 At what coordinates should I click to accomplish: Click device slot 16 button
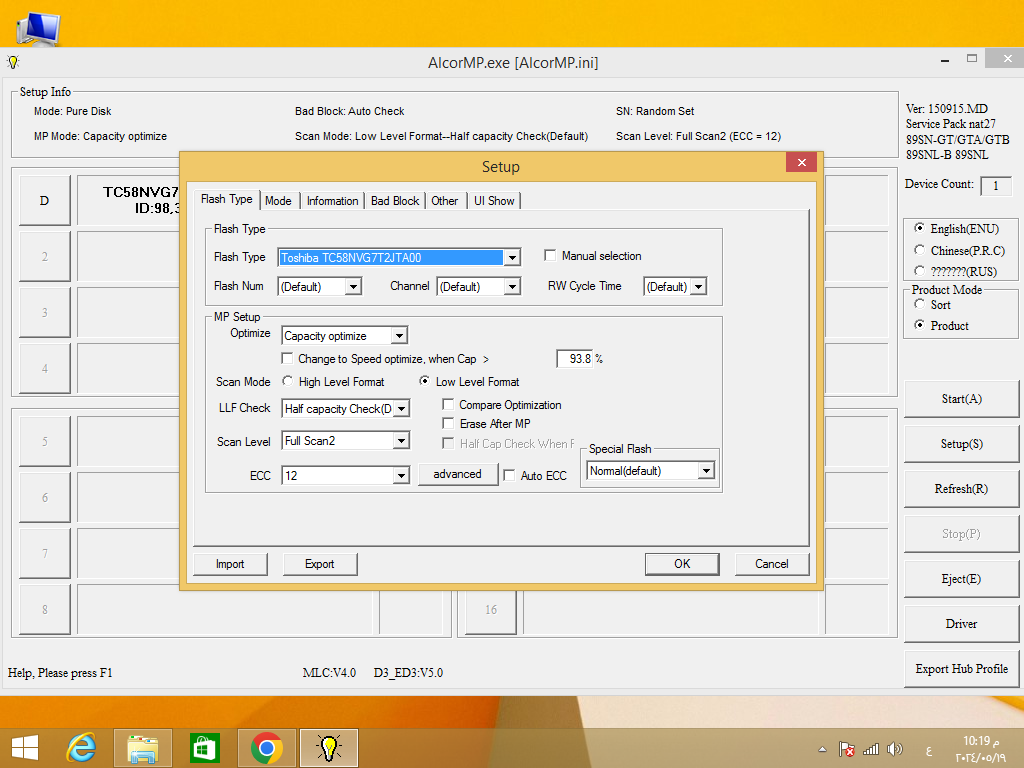[x=491, y=610]
